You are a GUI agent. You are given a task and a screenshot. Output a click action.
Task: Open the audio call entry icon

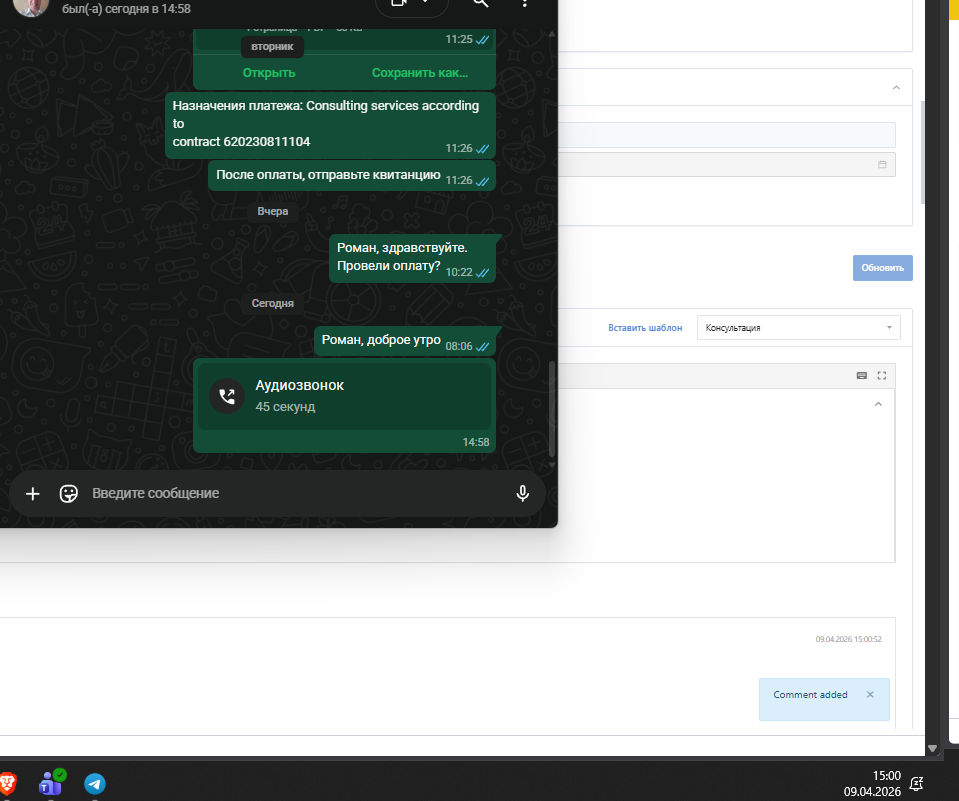click(227, 396)
